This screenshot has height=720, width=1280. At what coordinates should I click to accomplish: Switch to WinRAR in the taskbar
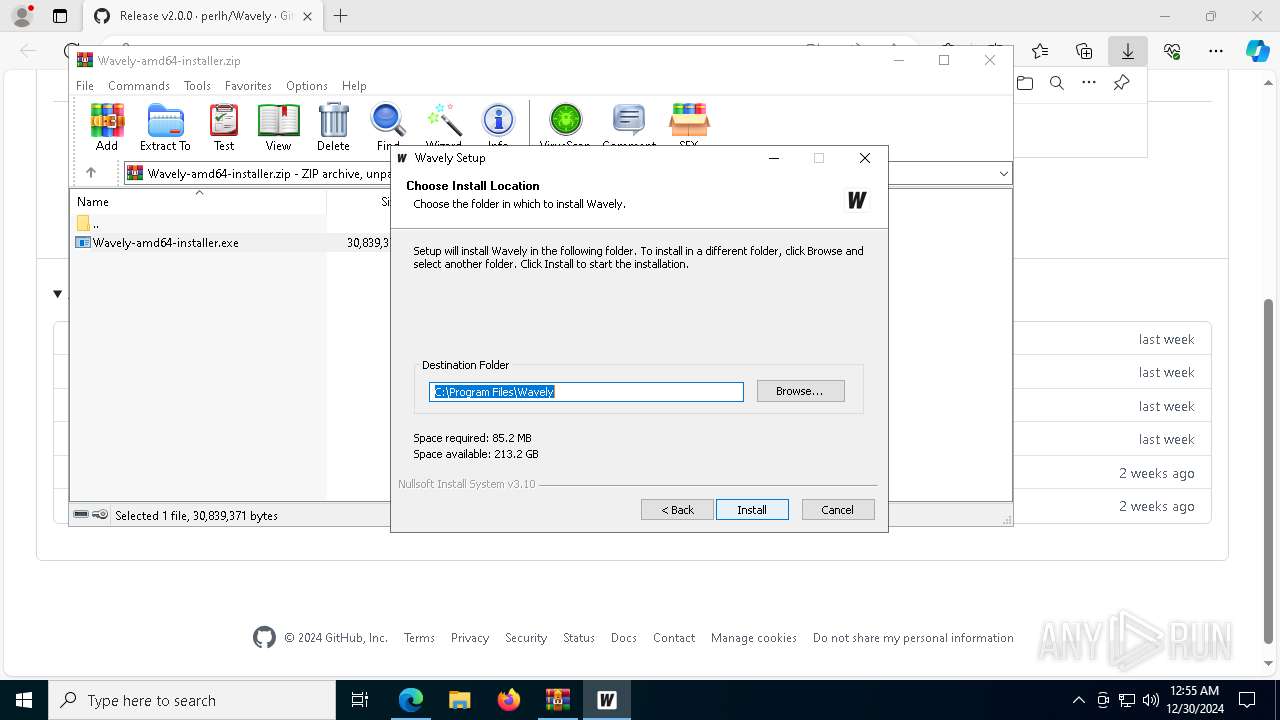coord(558,700)
